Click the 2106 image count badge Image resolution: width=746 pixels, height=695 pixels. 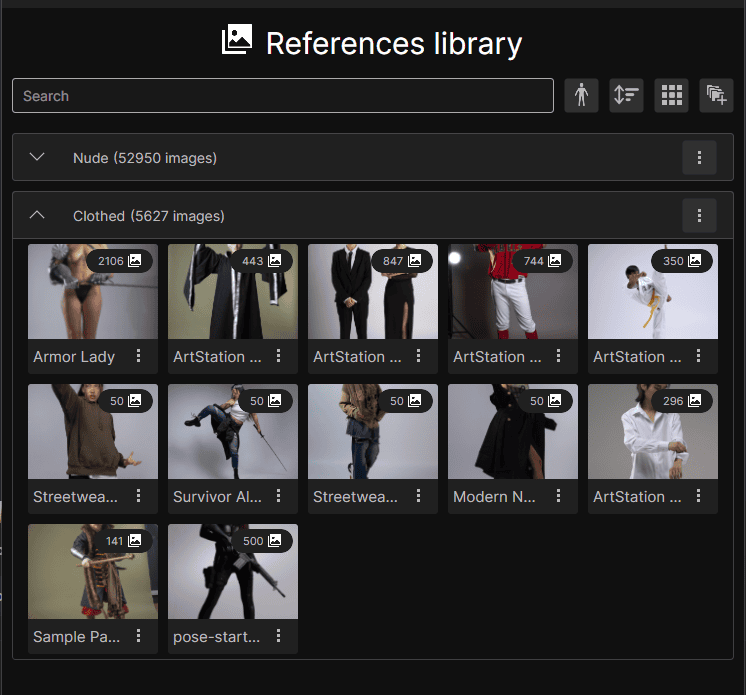120,261
